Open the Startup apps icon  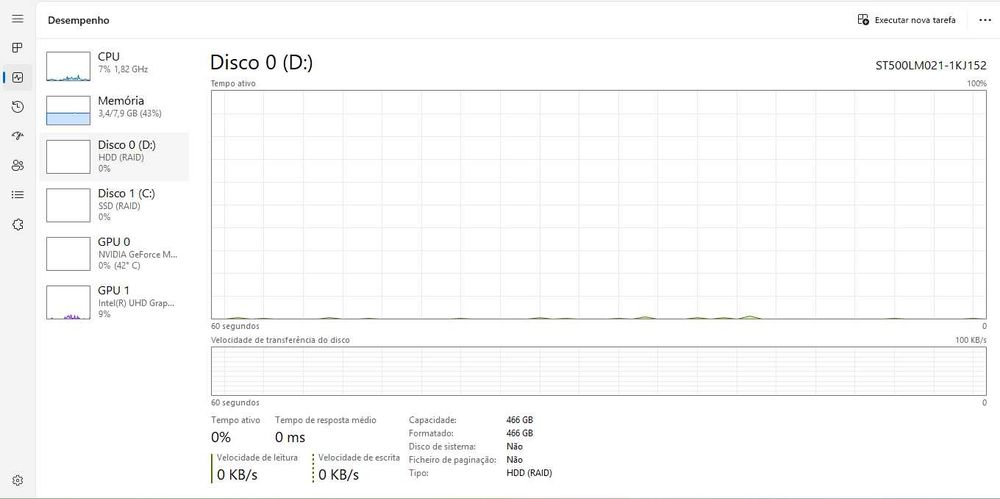point(18,136)
